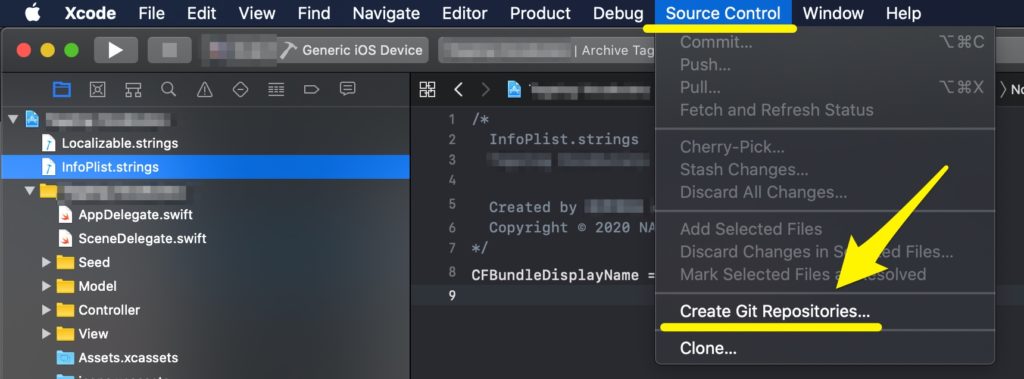Open the Xcode application menu
1024x379 pixels.
90,13
